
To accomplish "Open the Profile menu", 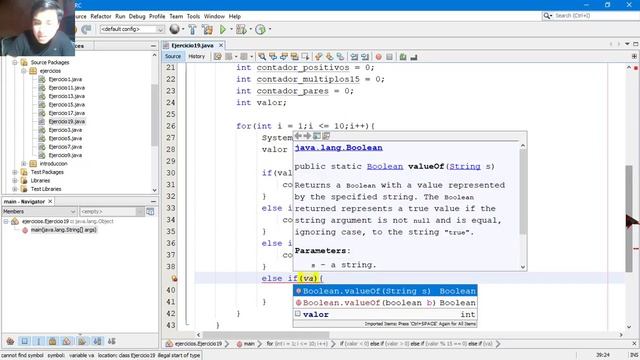I will tap(157, 16).
